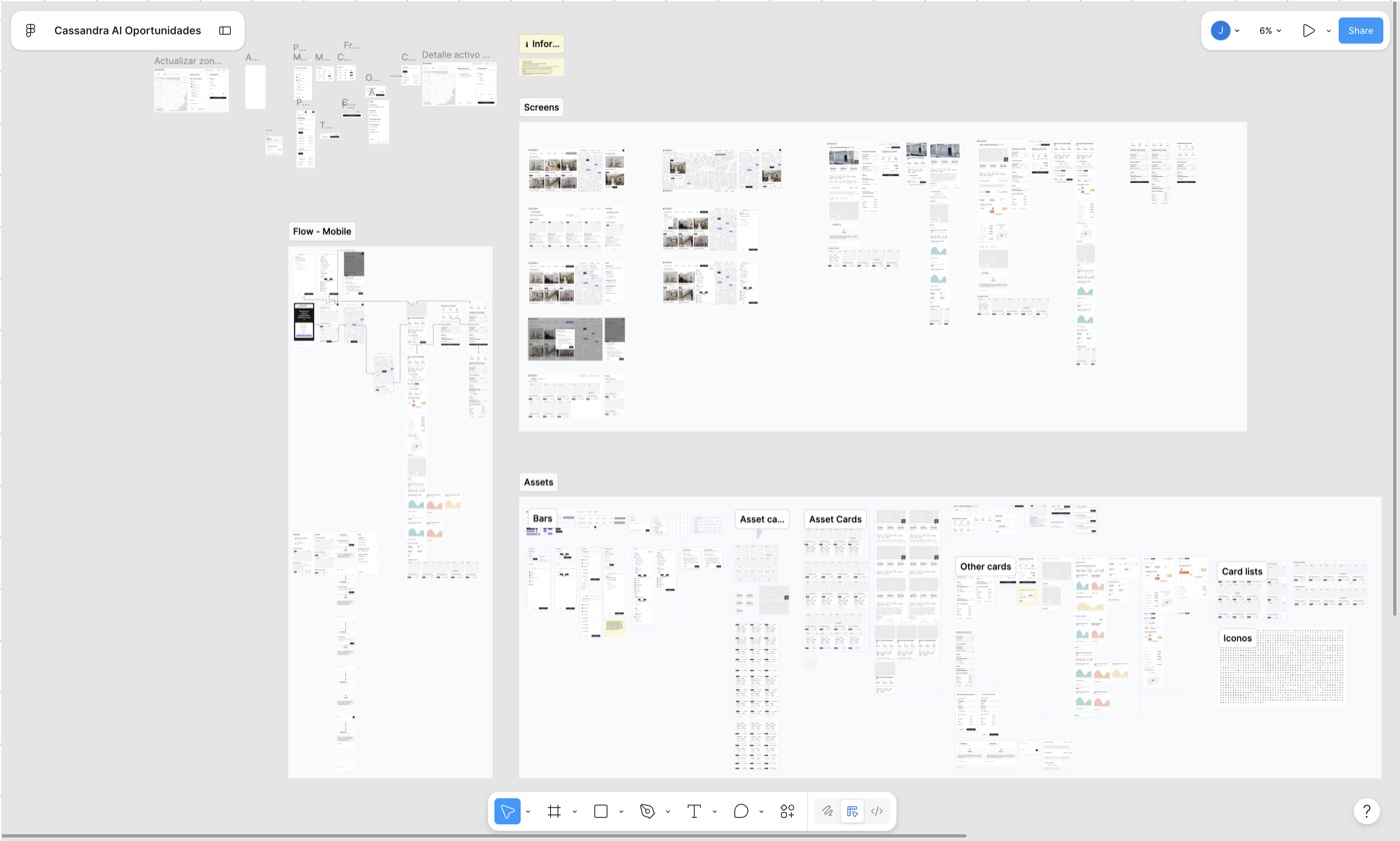Expand the Frame tool options chevron
This screenshot has height=841, width=1400.
coord(574,811)
